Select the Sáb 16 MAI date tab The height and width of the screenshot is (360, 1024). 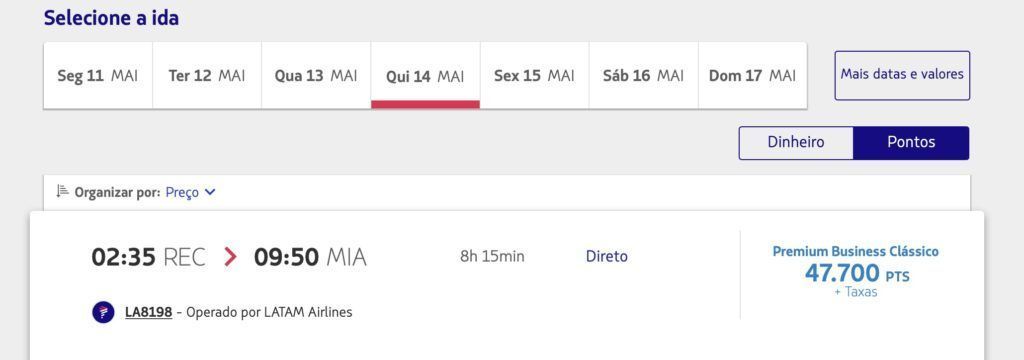tap(643, 76)
